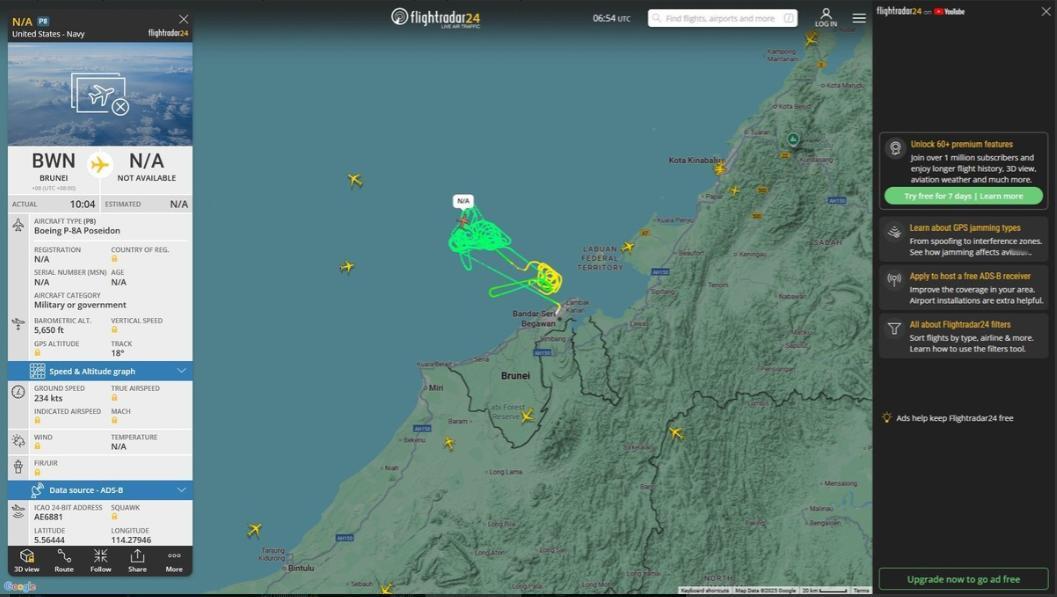This screenshot has height=597, width=1057.
Task: Select the plane icon near Kota Kinabalu
Action: [x=720, y=168]
